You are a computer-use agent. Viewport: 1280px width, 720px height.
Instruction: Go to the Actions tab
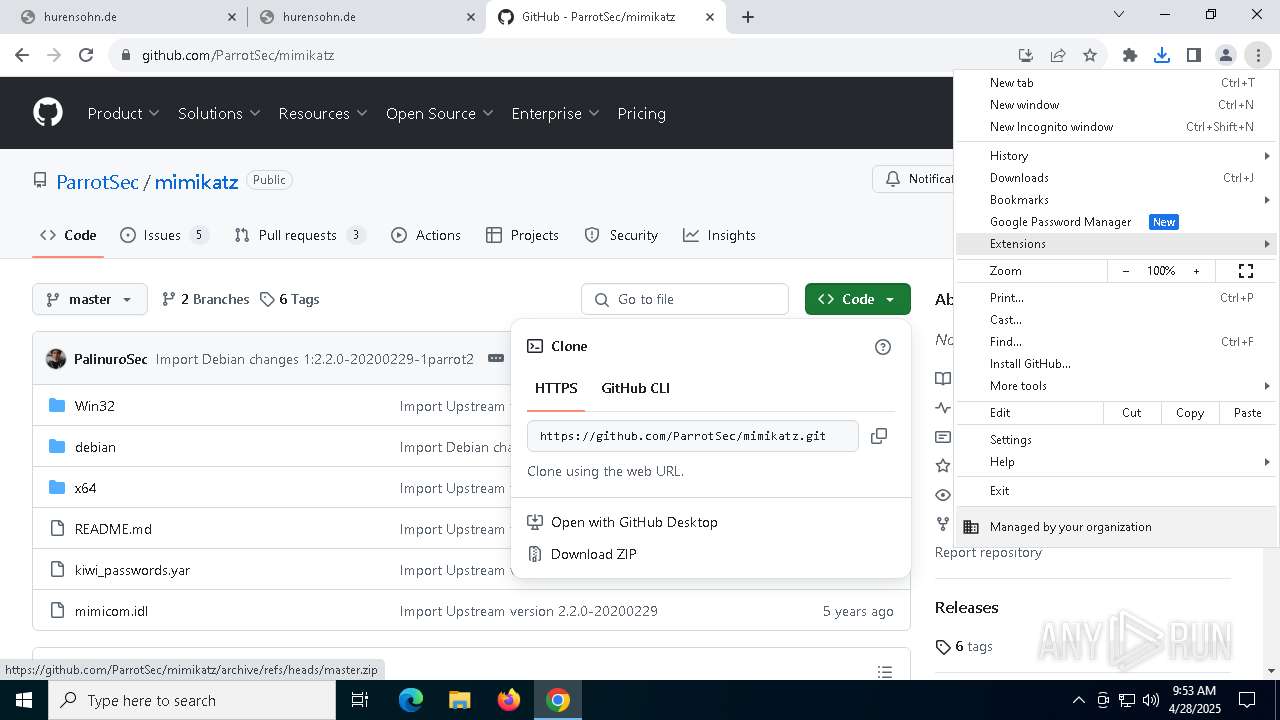coord(426,235)
